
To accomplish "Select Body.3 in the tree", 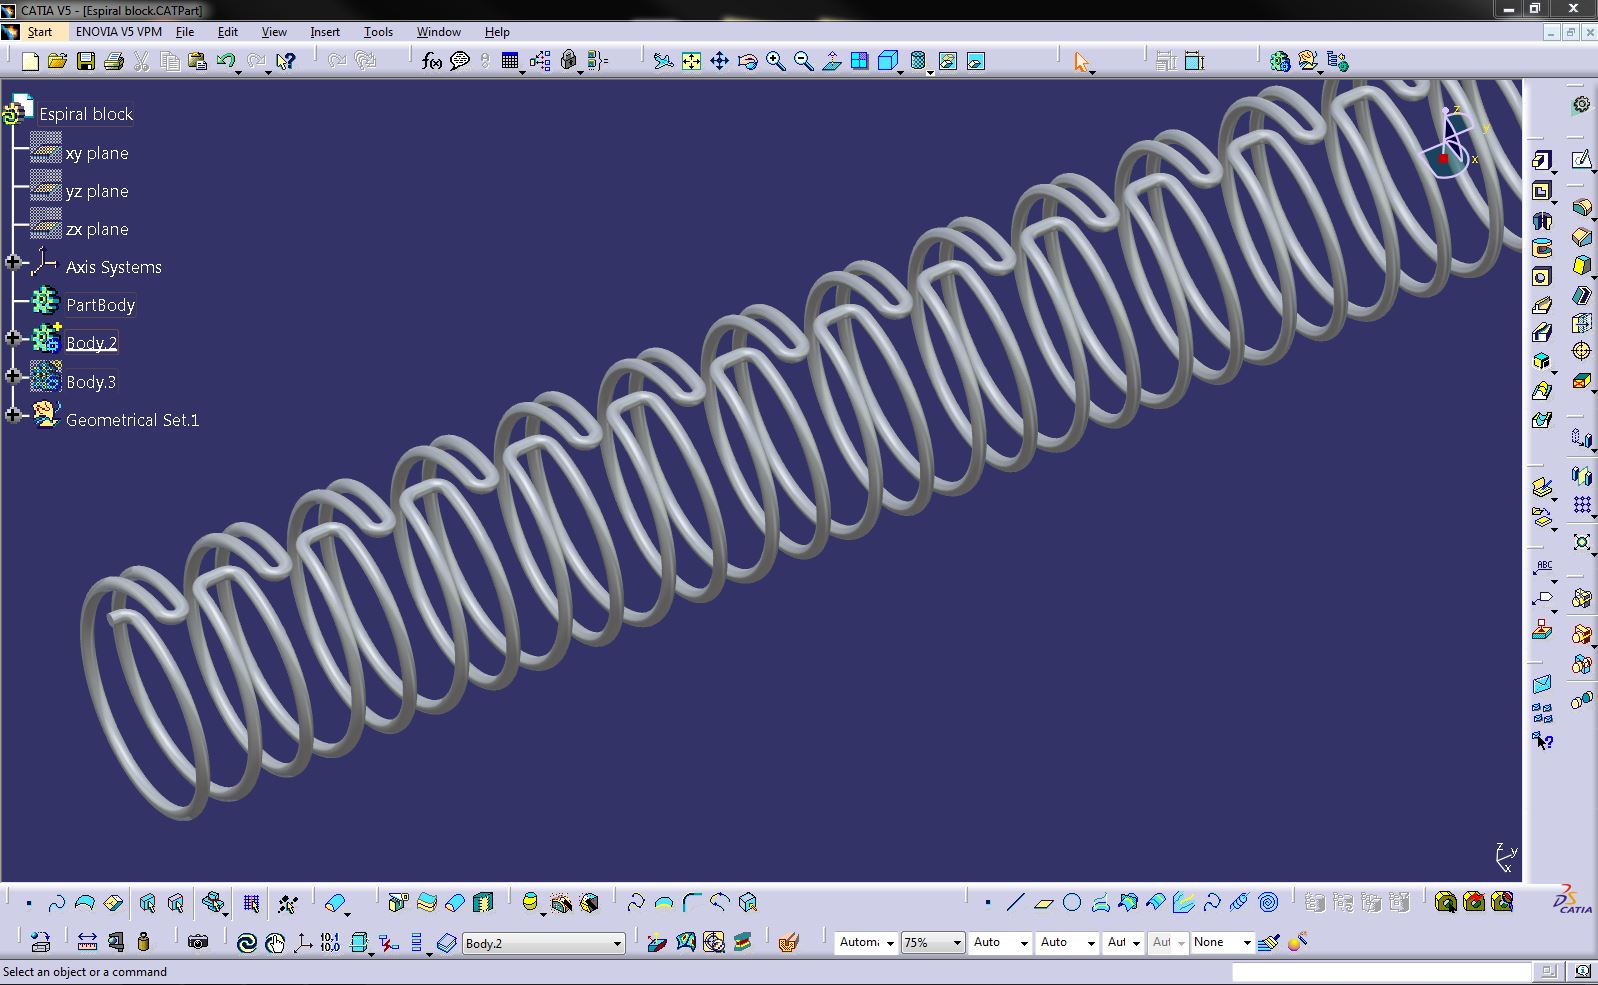I will (91, 382).
